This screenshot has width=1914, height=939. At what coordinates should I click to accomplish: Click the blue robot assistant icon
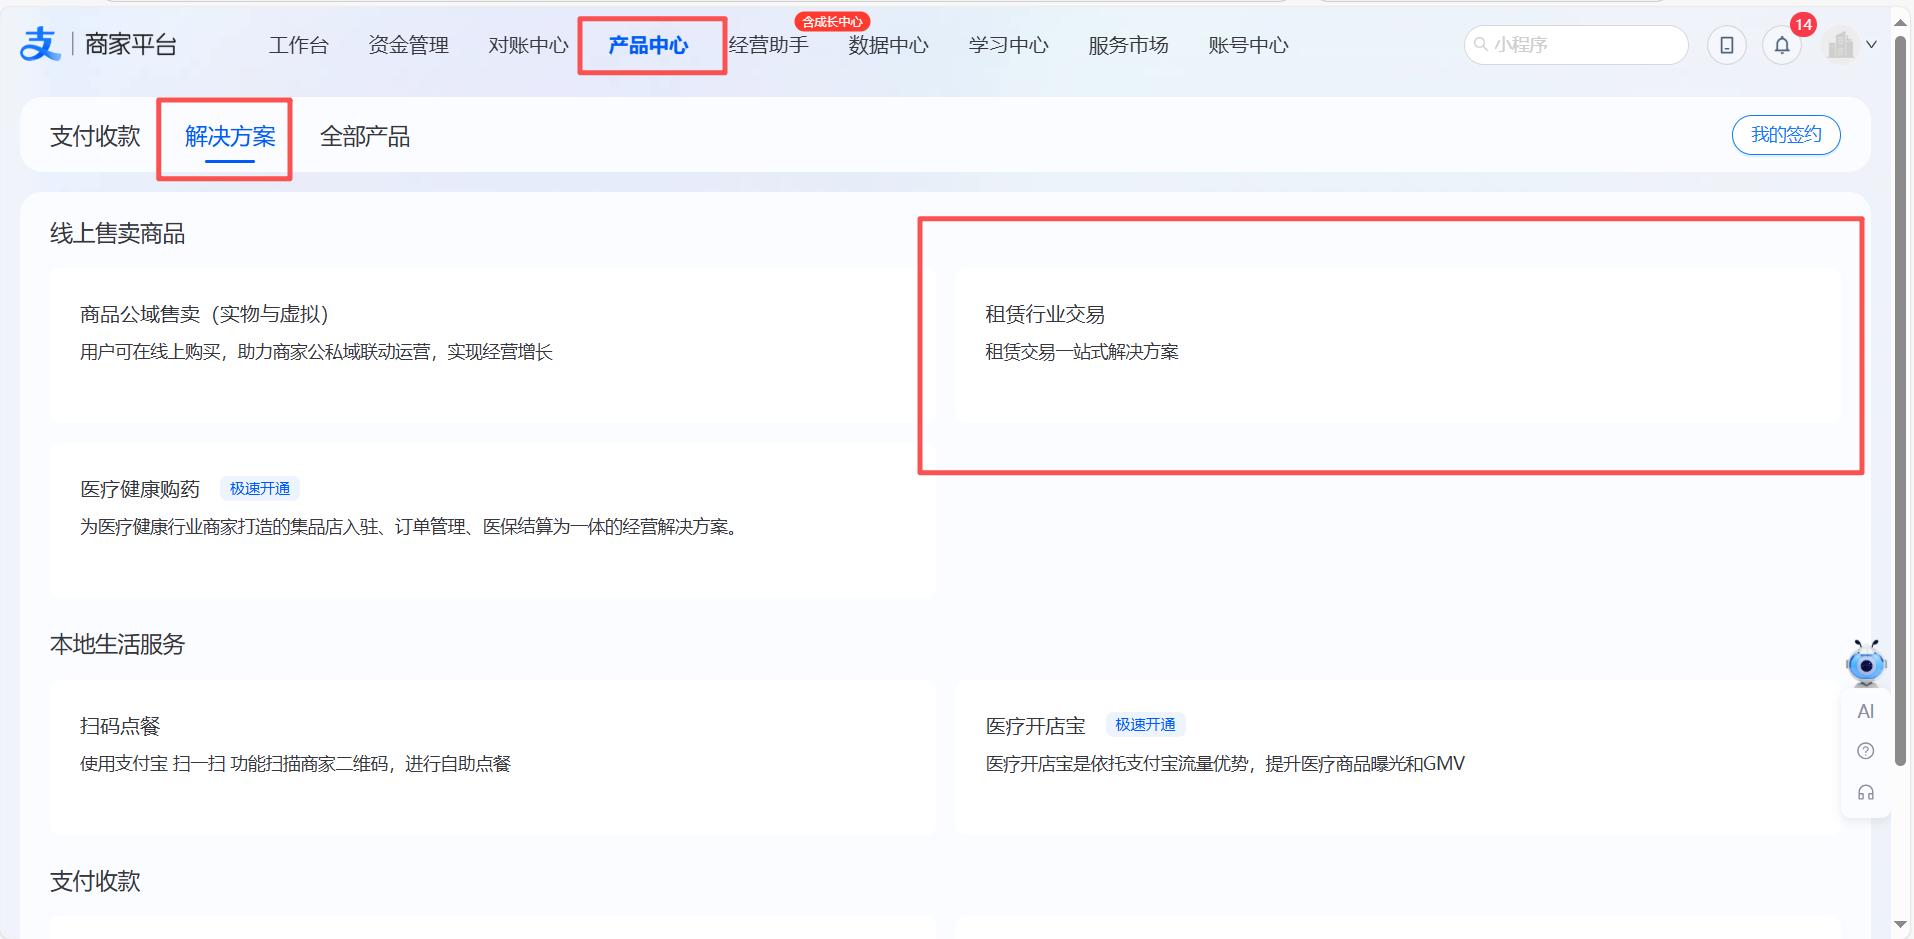tap(1866, 662)
